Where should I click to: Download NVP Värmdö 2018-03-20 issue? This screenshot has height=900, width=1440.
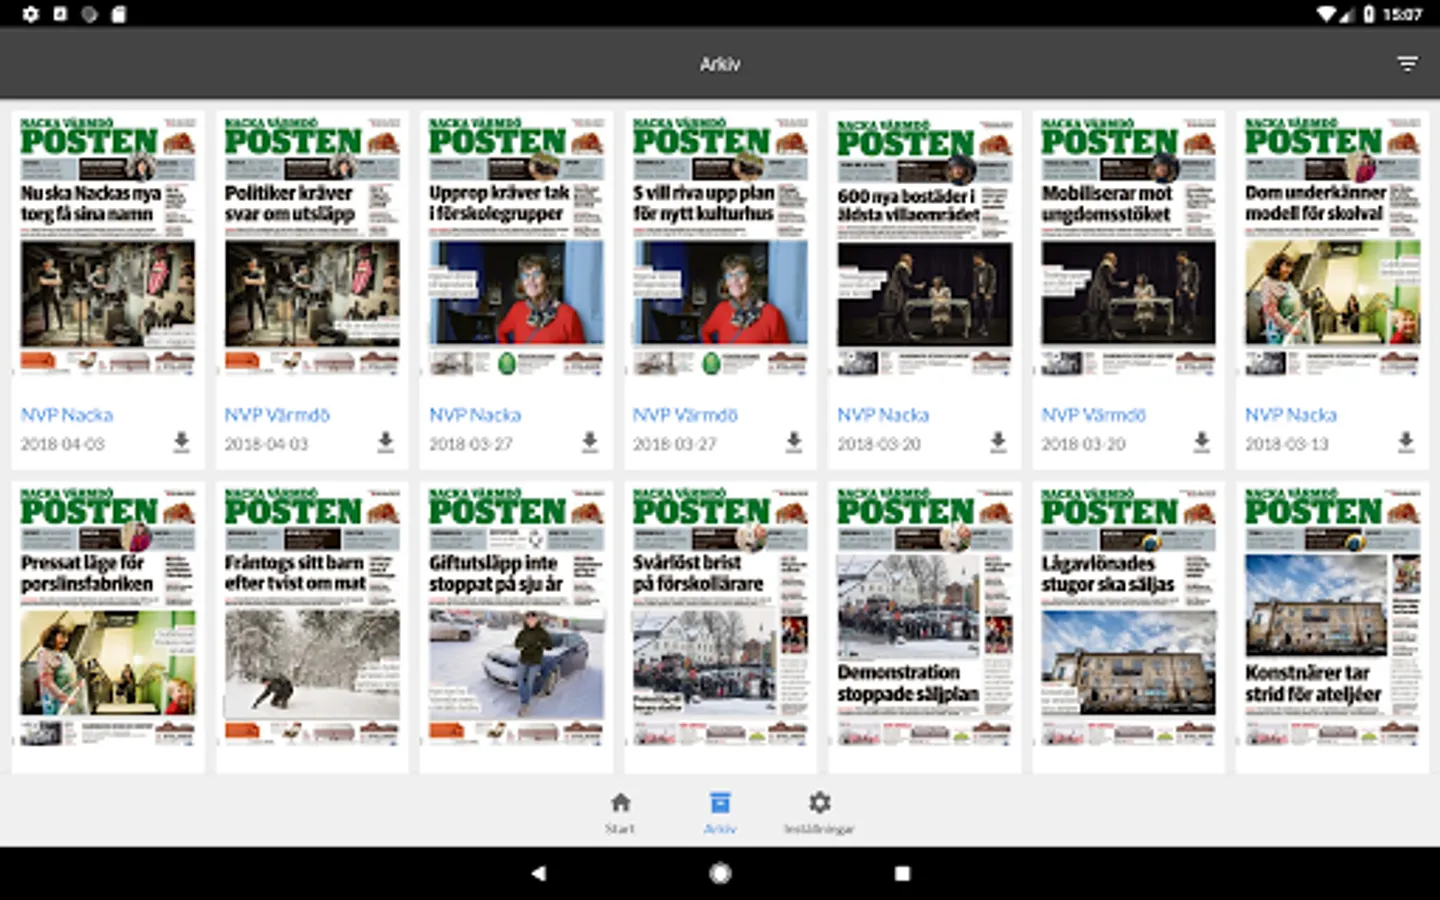1201,442
